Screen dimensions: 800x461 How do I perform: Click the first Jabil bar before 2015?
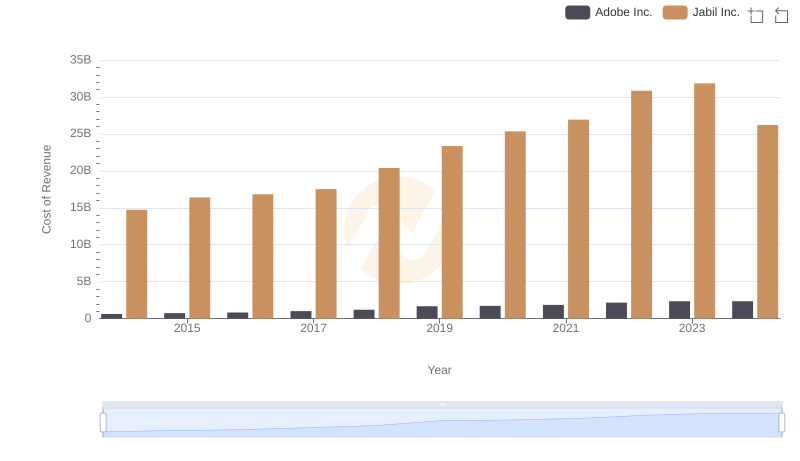tap(137, 264)
